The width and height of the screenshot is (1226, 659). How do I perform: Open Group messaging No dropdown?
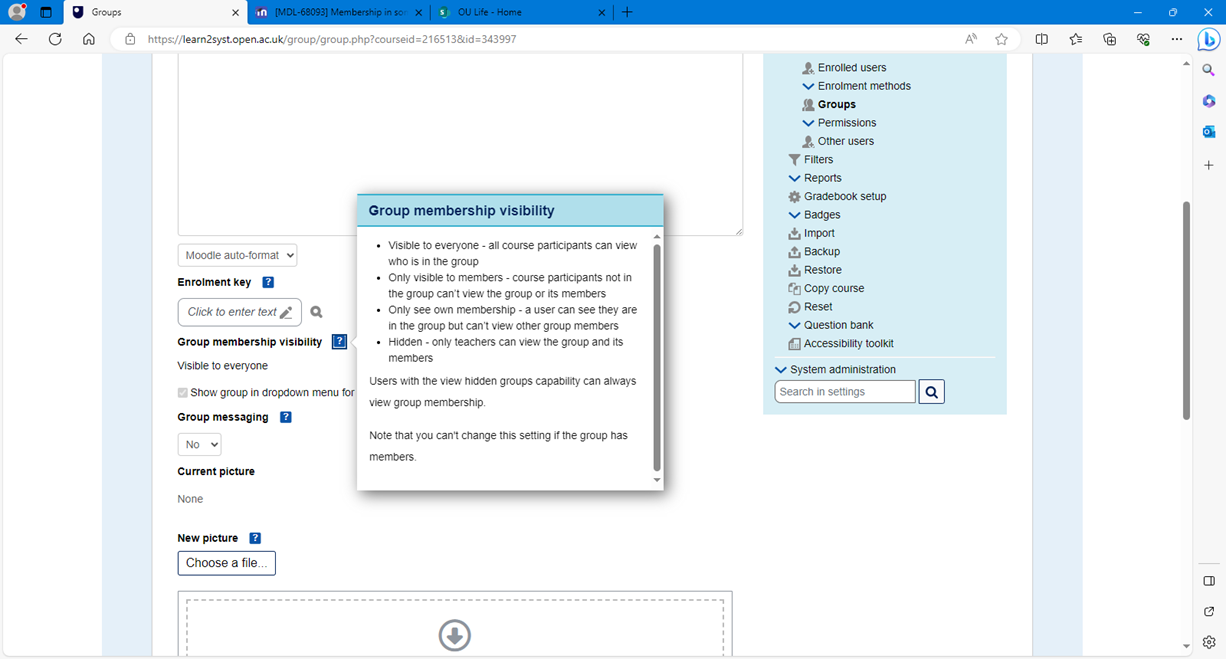(200, 444)
